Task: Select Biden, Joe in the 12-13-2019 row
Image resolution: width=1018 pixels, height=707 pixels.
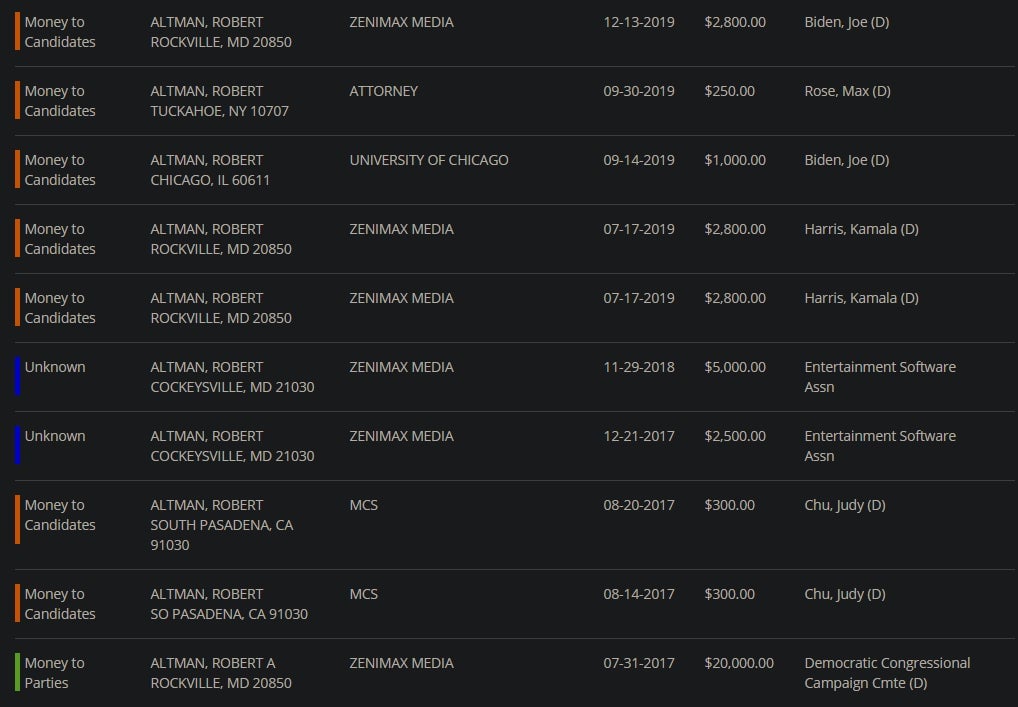Action: (846, 22)
